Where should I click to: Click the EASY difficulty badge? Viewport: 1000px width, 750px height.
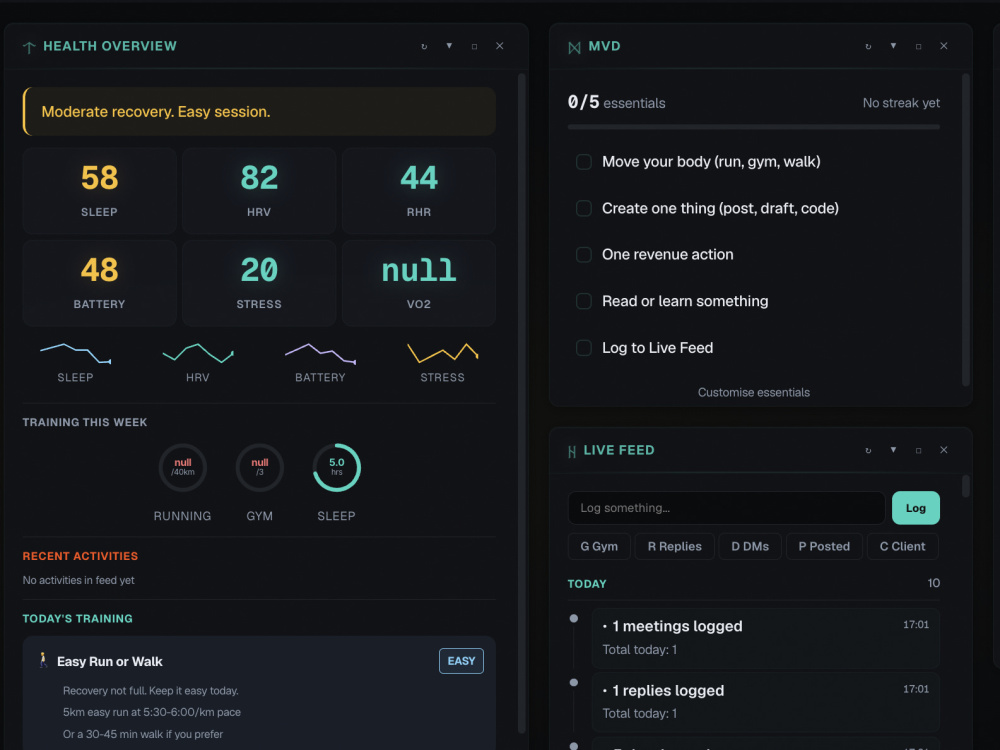tap(461, 661)
